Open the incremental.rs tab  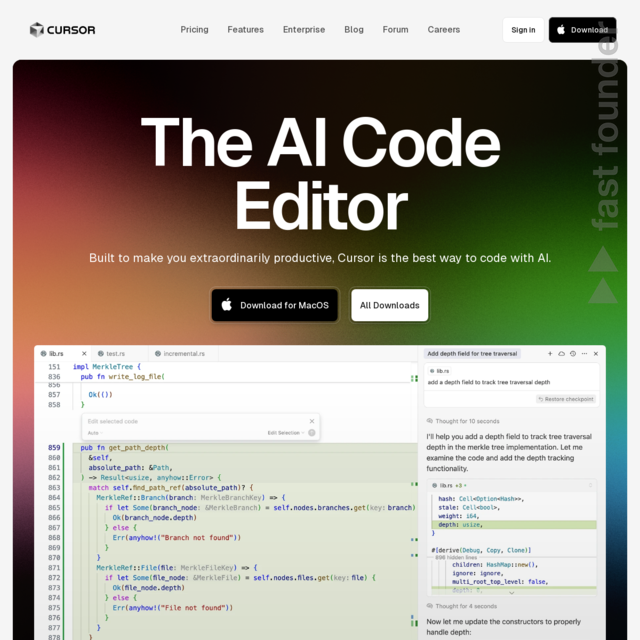point(184,353)
